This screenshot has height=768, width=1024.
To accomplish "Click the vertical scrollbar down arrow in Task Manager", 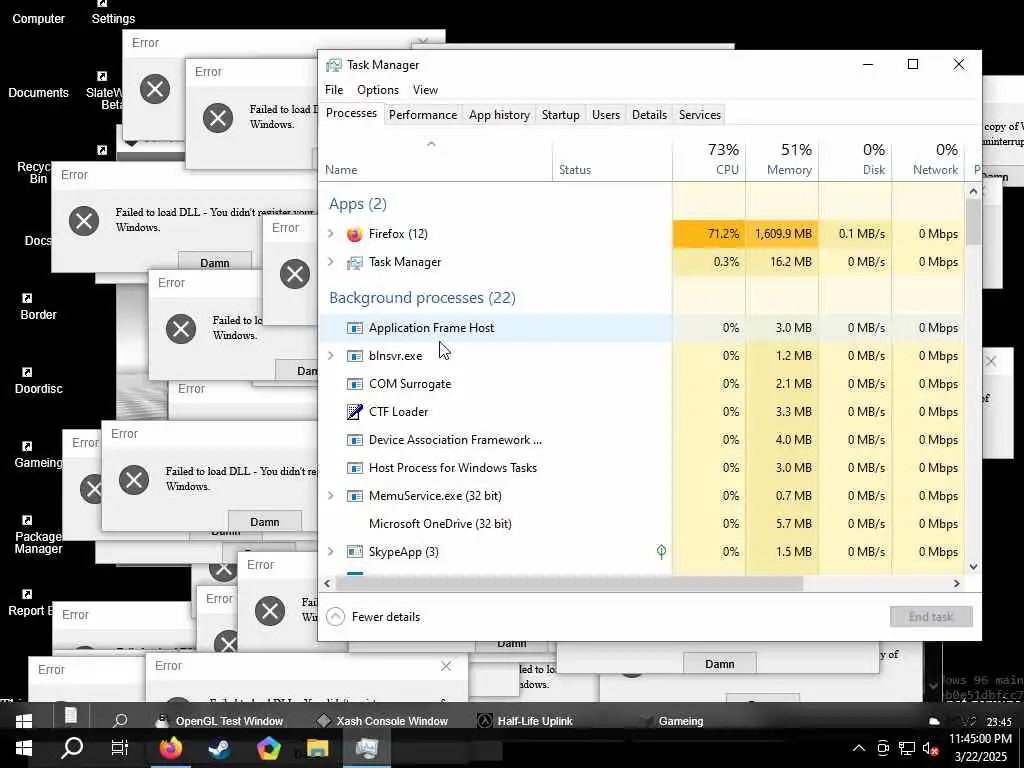I will (973, 567).
